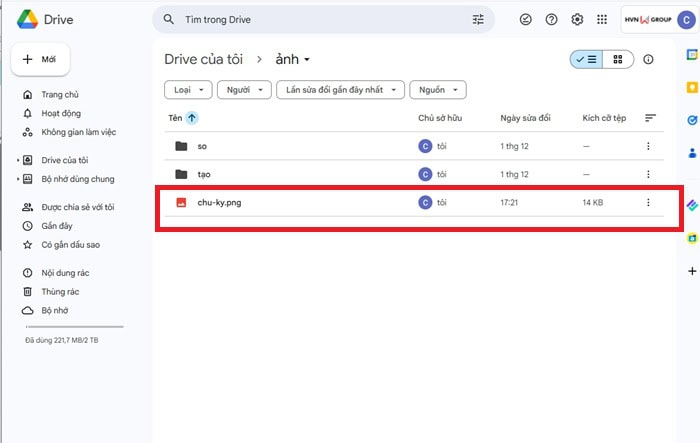Screen dimensions: 700x443
Task: Switch to list layout view
Action: [586, 60]
